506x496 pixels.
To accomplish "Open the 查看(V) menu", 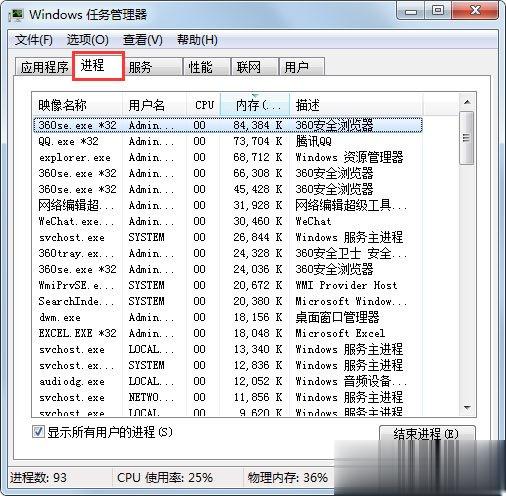I will pos(143,40).
